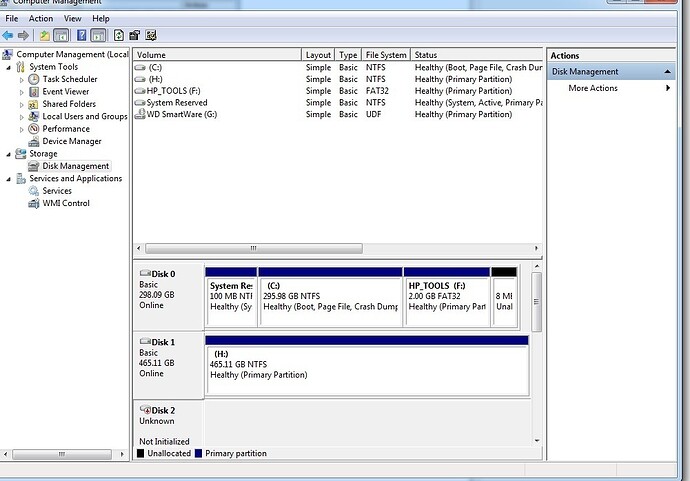Open the View menu
The height and width of the screenshot is (481, 690).
73,18
